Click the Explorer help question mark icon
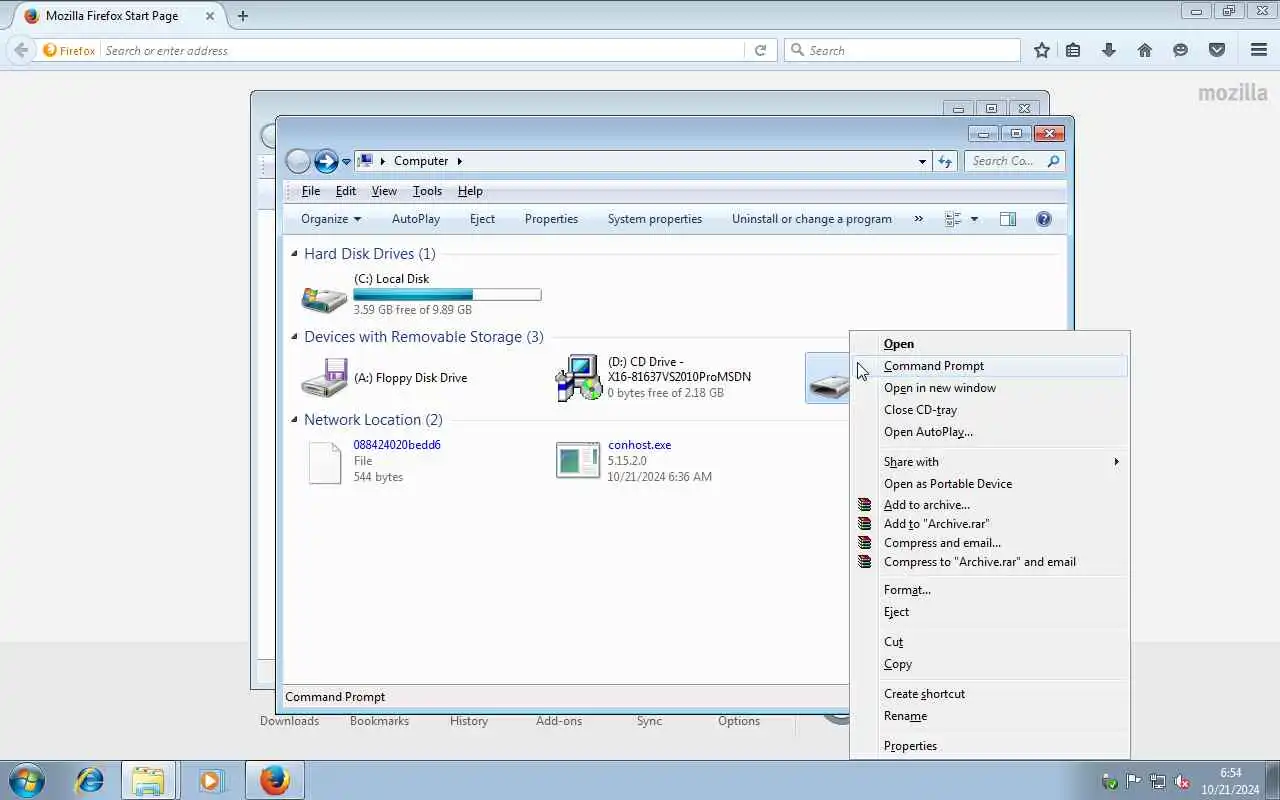 pos(1044,219)
